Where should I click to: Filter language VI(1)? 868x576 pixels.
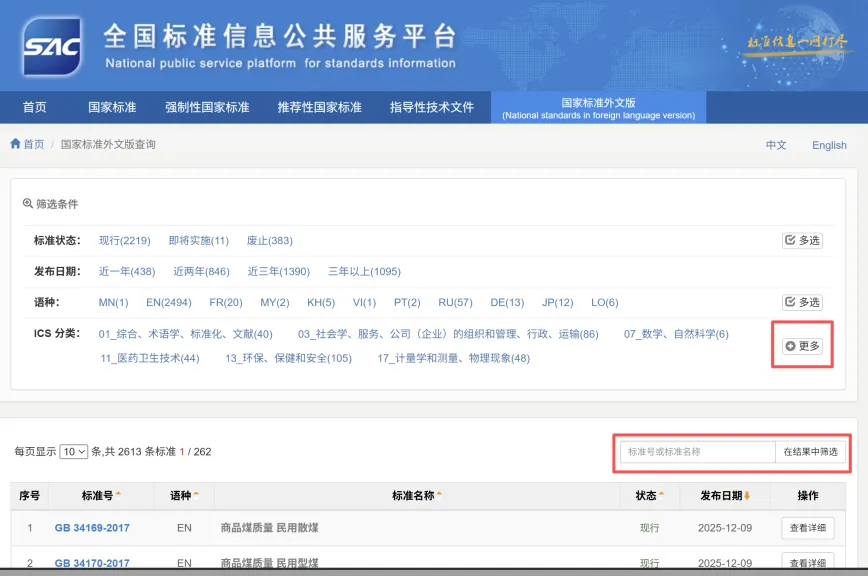tap(364, 302)
